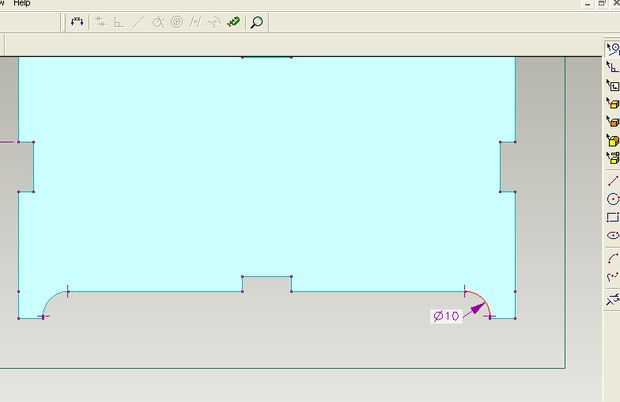620x402 pixels.
Task: Select the Arc drawing tool
Action: [613, 258]
